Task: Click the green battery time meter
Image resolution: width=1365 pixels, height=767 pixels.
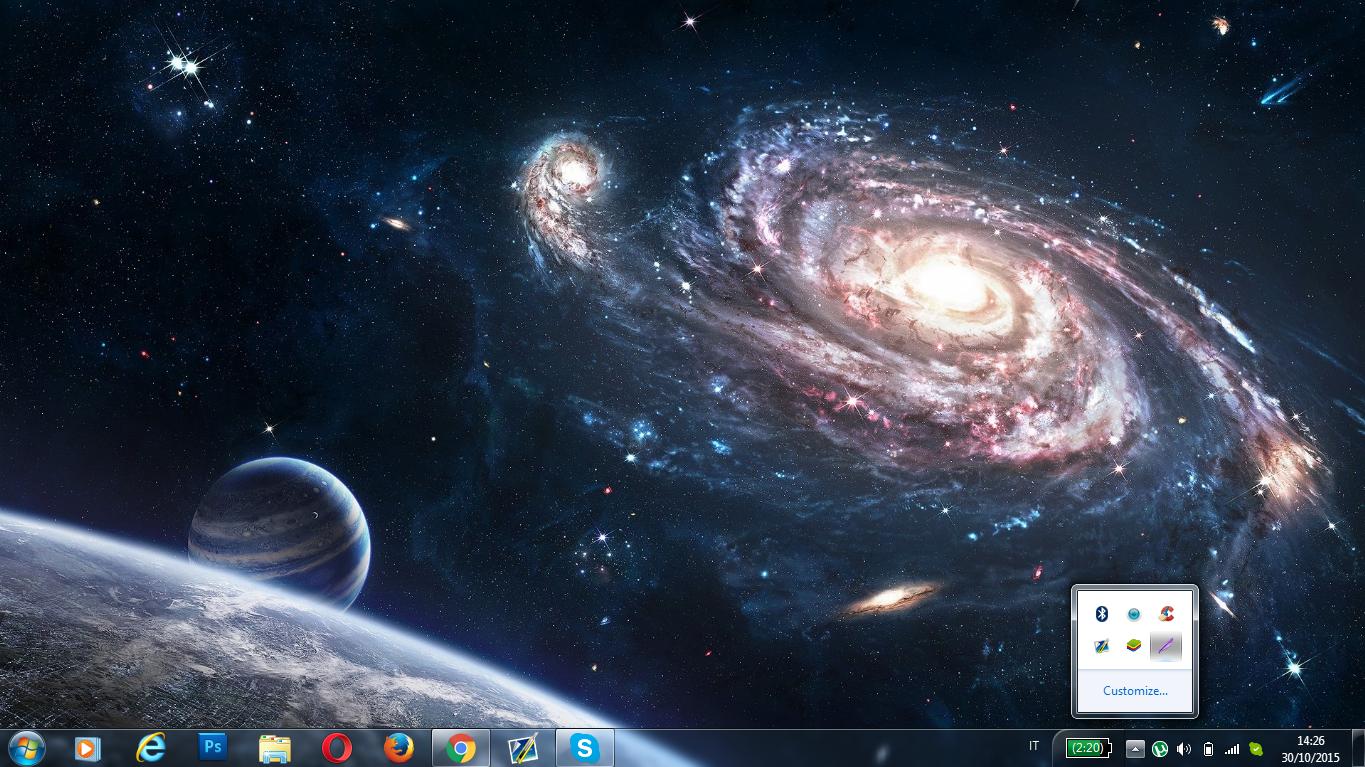Action: 1087,748
